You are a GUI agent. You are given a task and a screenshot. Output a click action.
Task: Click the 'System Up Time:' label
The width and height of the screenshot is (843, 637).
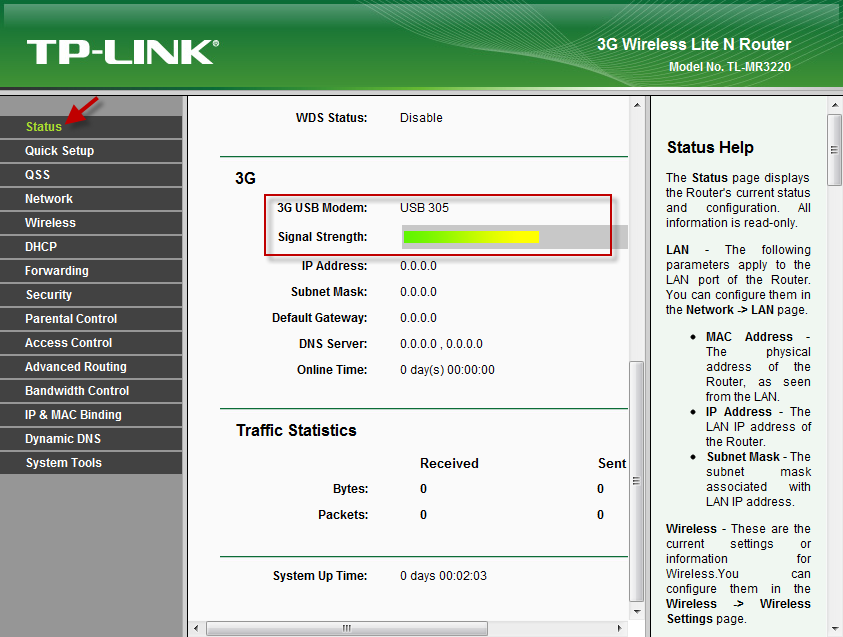point(320,576)
